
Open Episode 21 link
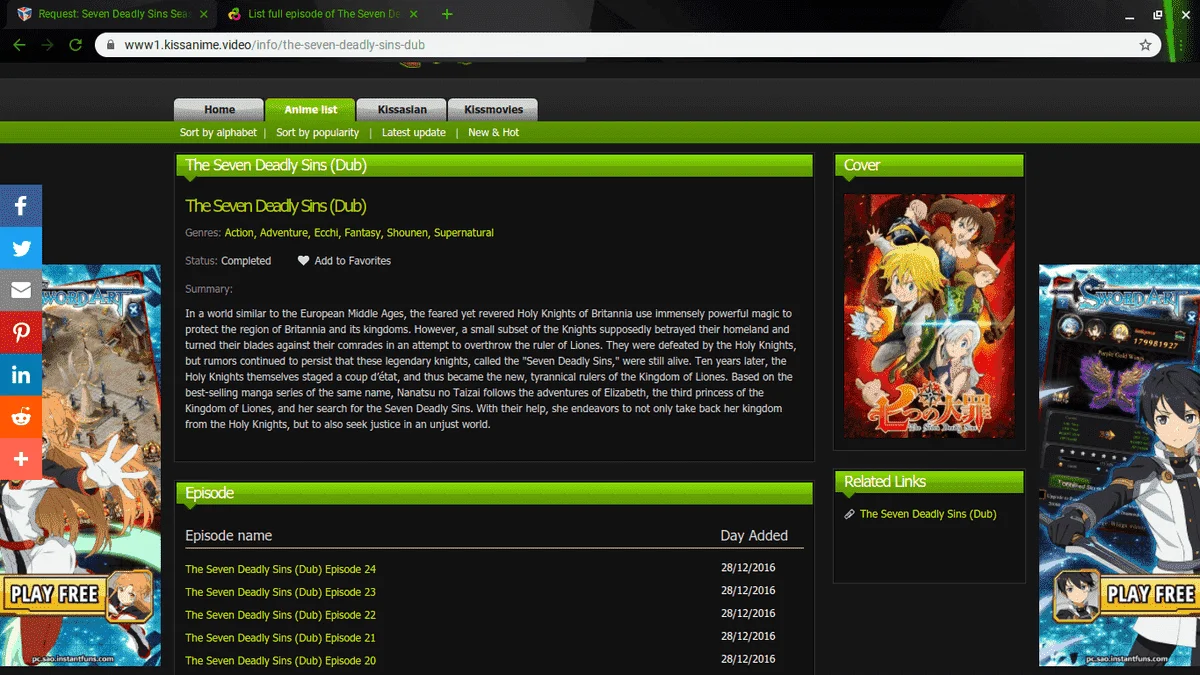pos(280,638)
